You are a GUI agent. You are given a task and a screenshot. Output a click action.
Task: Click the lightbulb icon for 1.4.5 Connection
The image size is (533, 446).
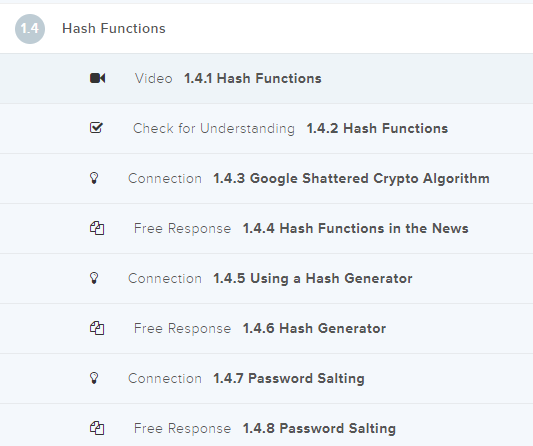[x=94, y=278]
